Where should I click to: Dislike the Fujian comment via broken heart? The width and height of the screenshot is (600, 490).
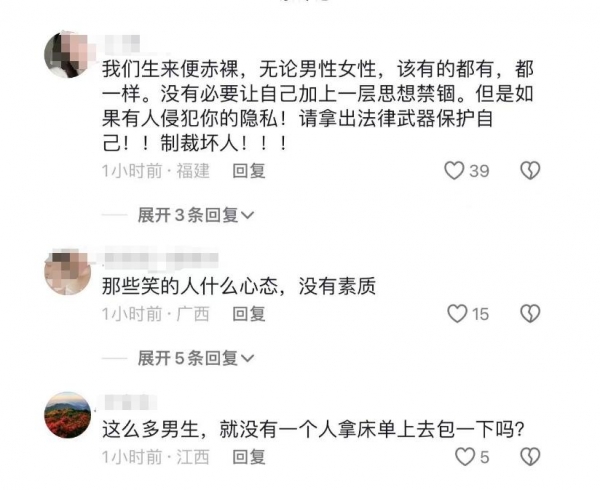pos(530,171)
